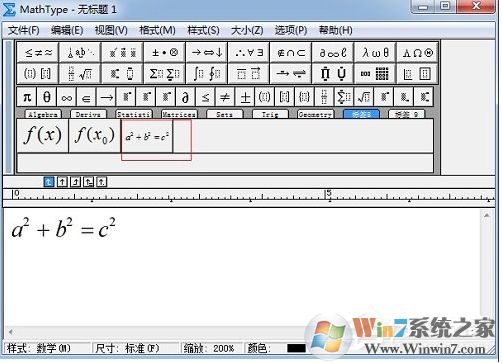Open the 大小(Z) menu
This screenshot has width=502, height=363.
point(247,31)
